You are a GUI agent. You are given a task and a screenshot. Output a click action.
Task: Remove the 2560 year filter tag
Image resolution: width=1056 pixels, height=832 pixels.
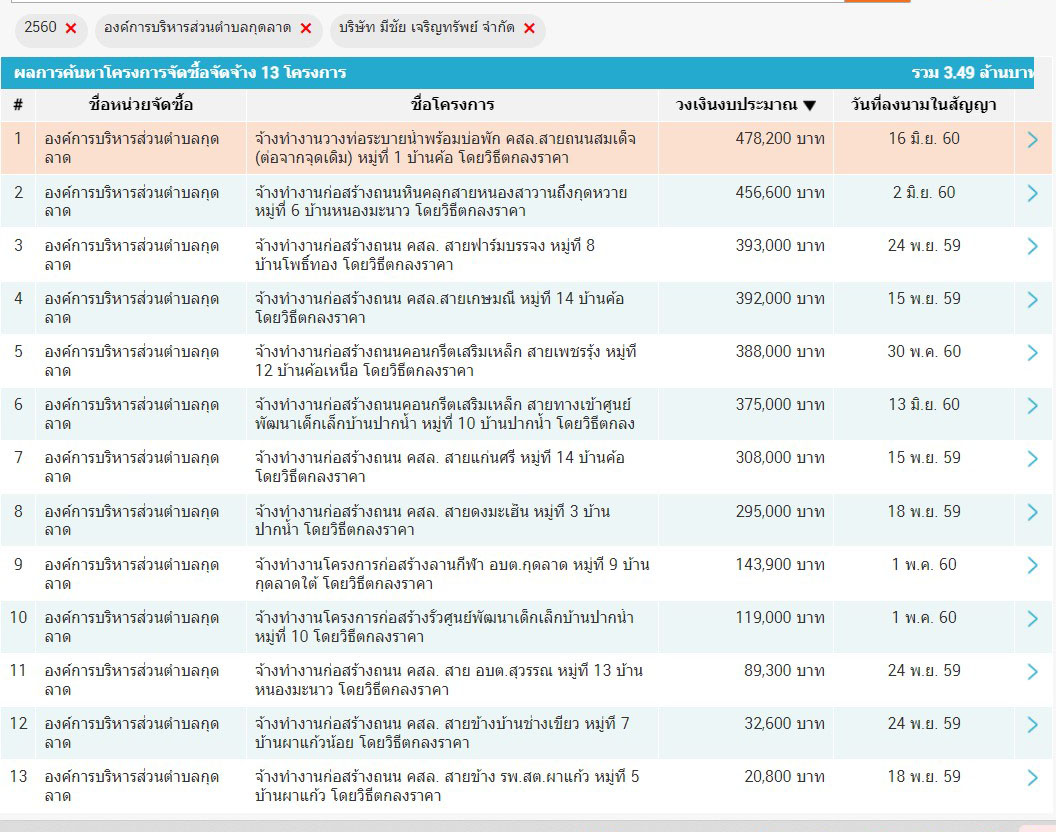pyautogui.click(x=71, y=28)
